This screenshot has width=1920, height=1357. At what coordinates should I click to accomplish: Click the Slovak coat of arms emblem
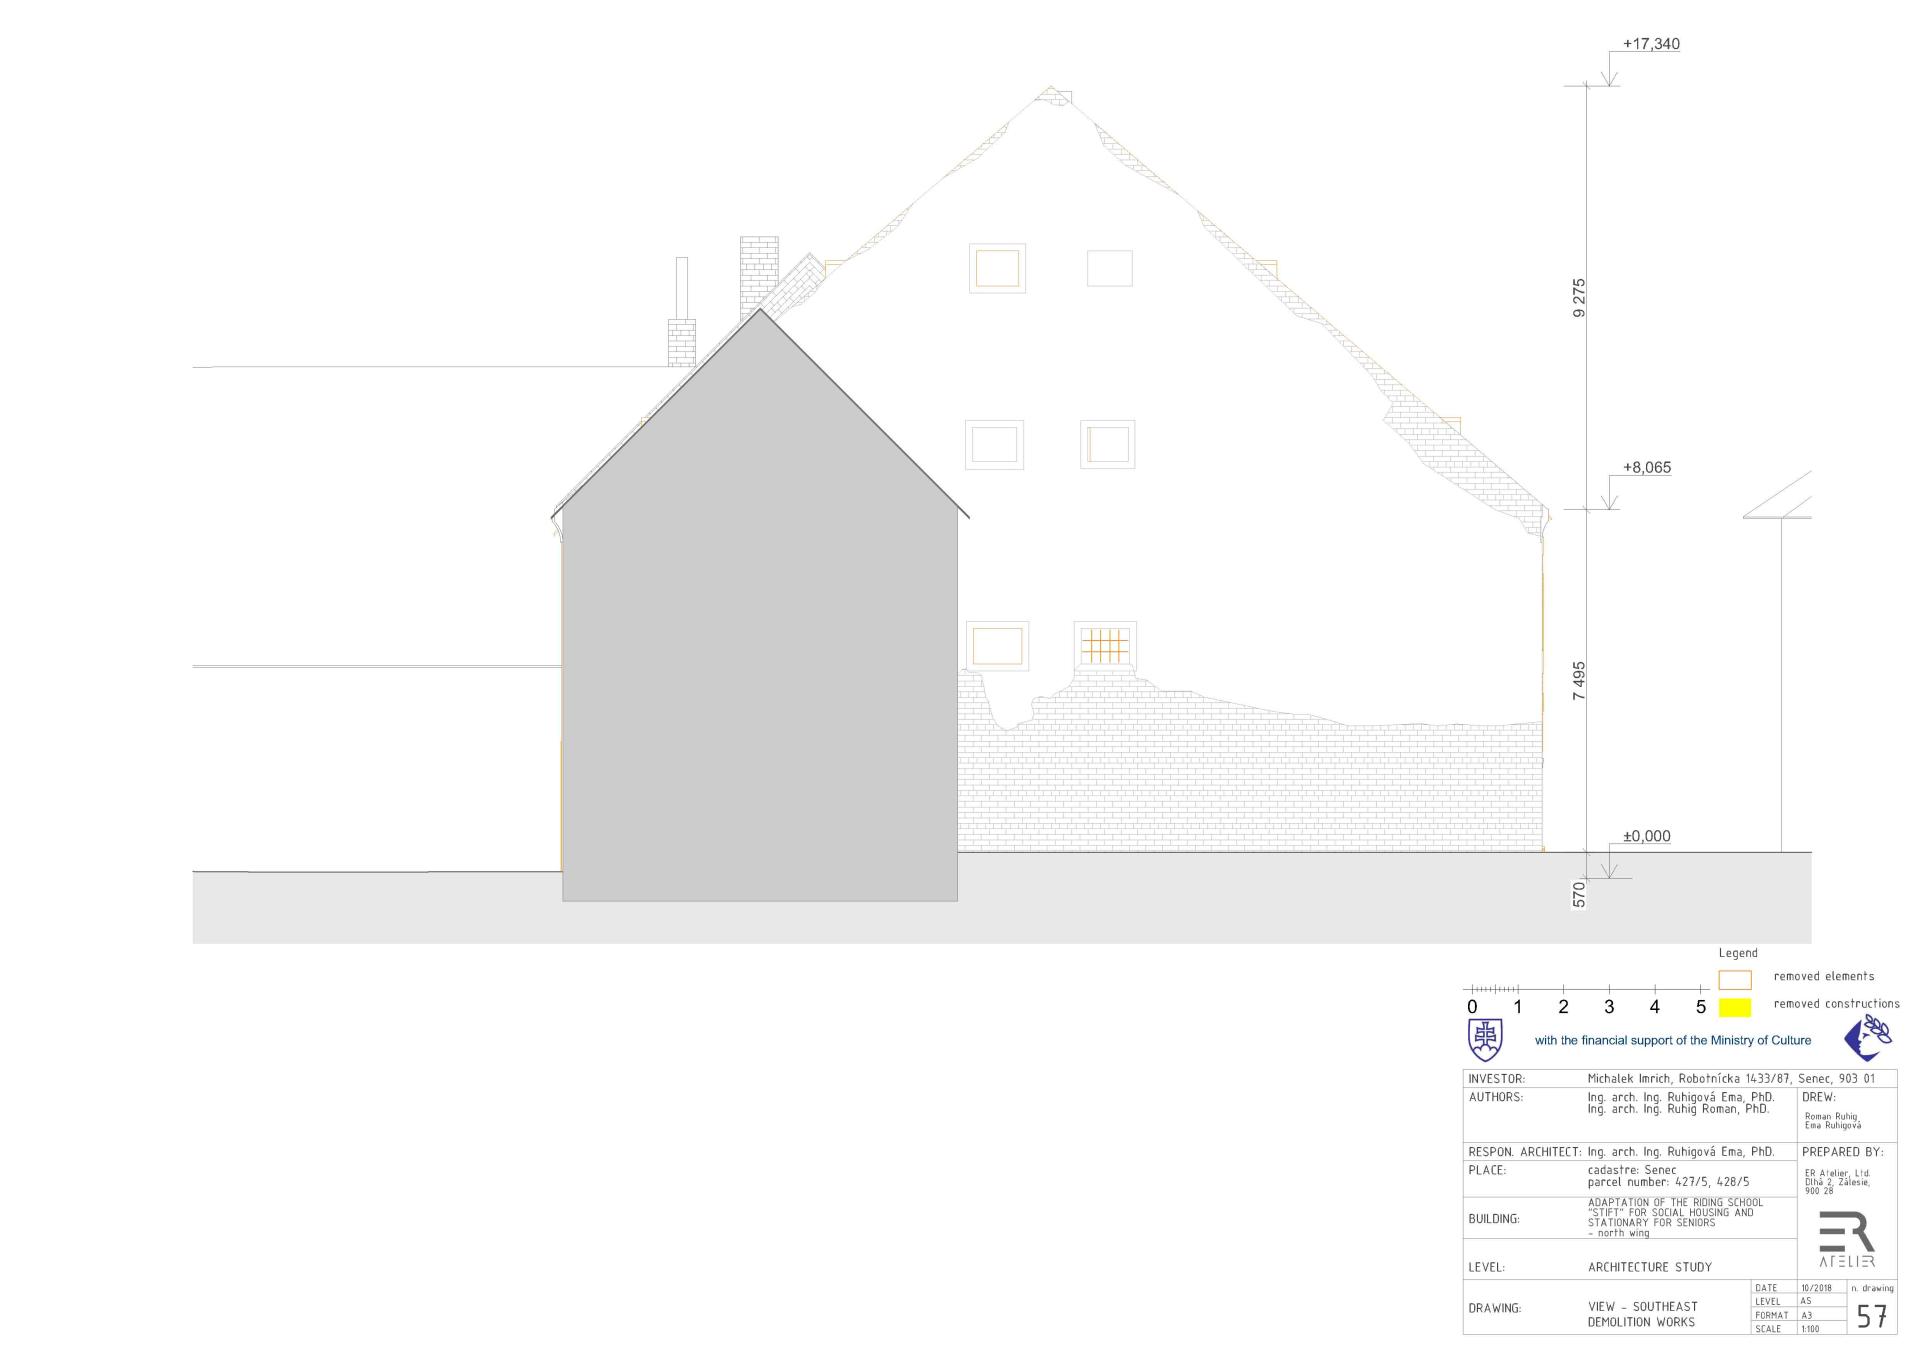click(x=1484, y=1040)
